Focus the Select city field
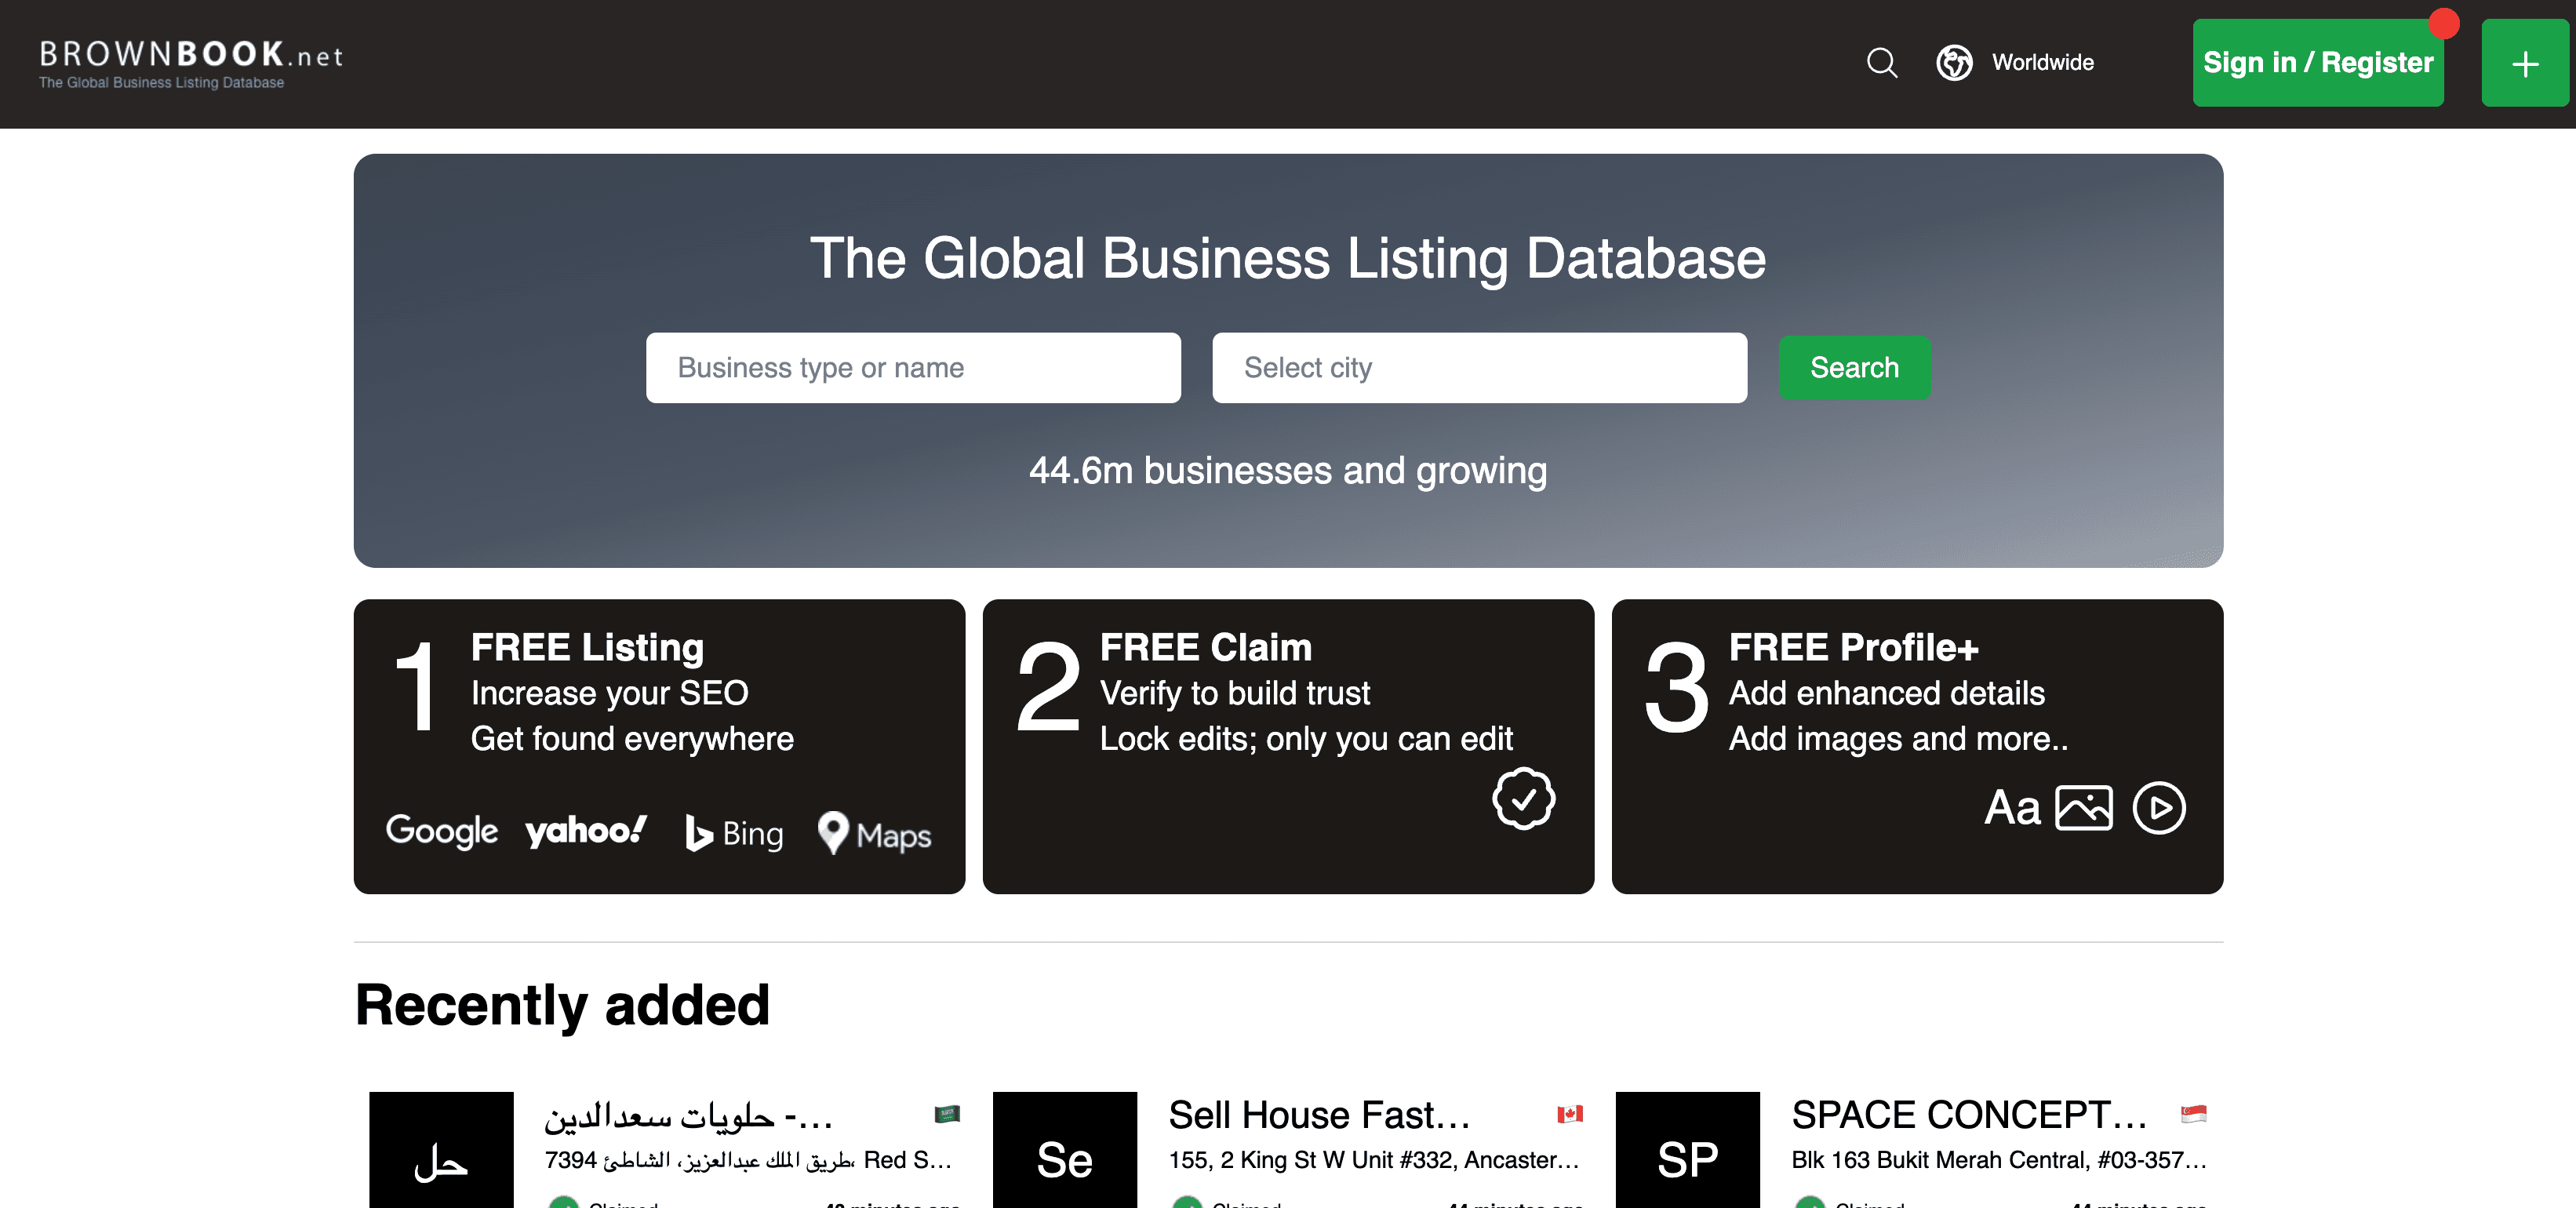 (1479, 368)
